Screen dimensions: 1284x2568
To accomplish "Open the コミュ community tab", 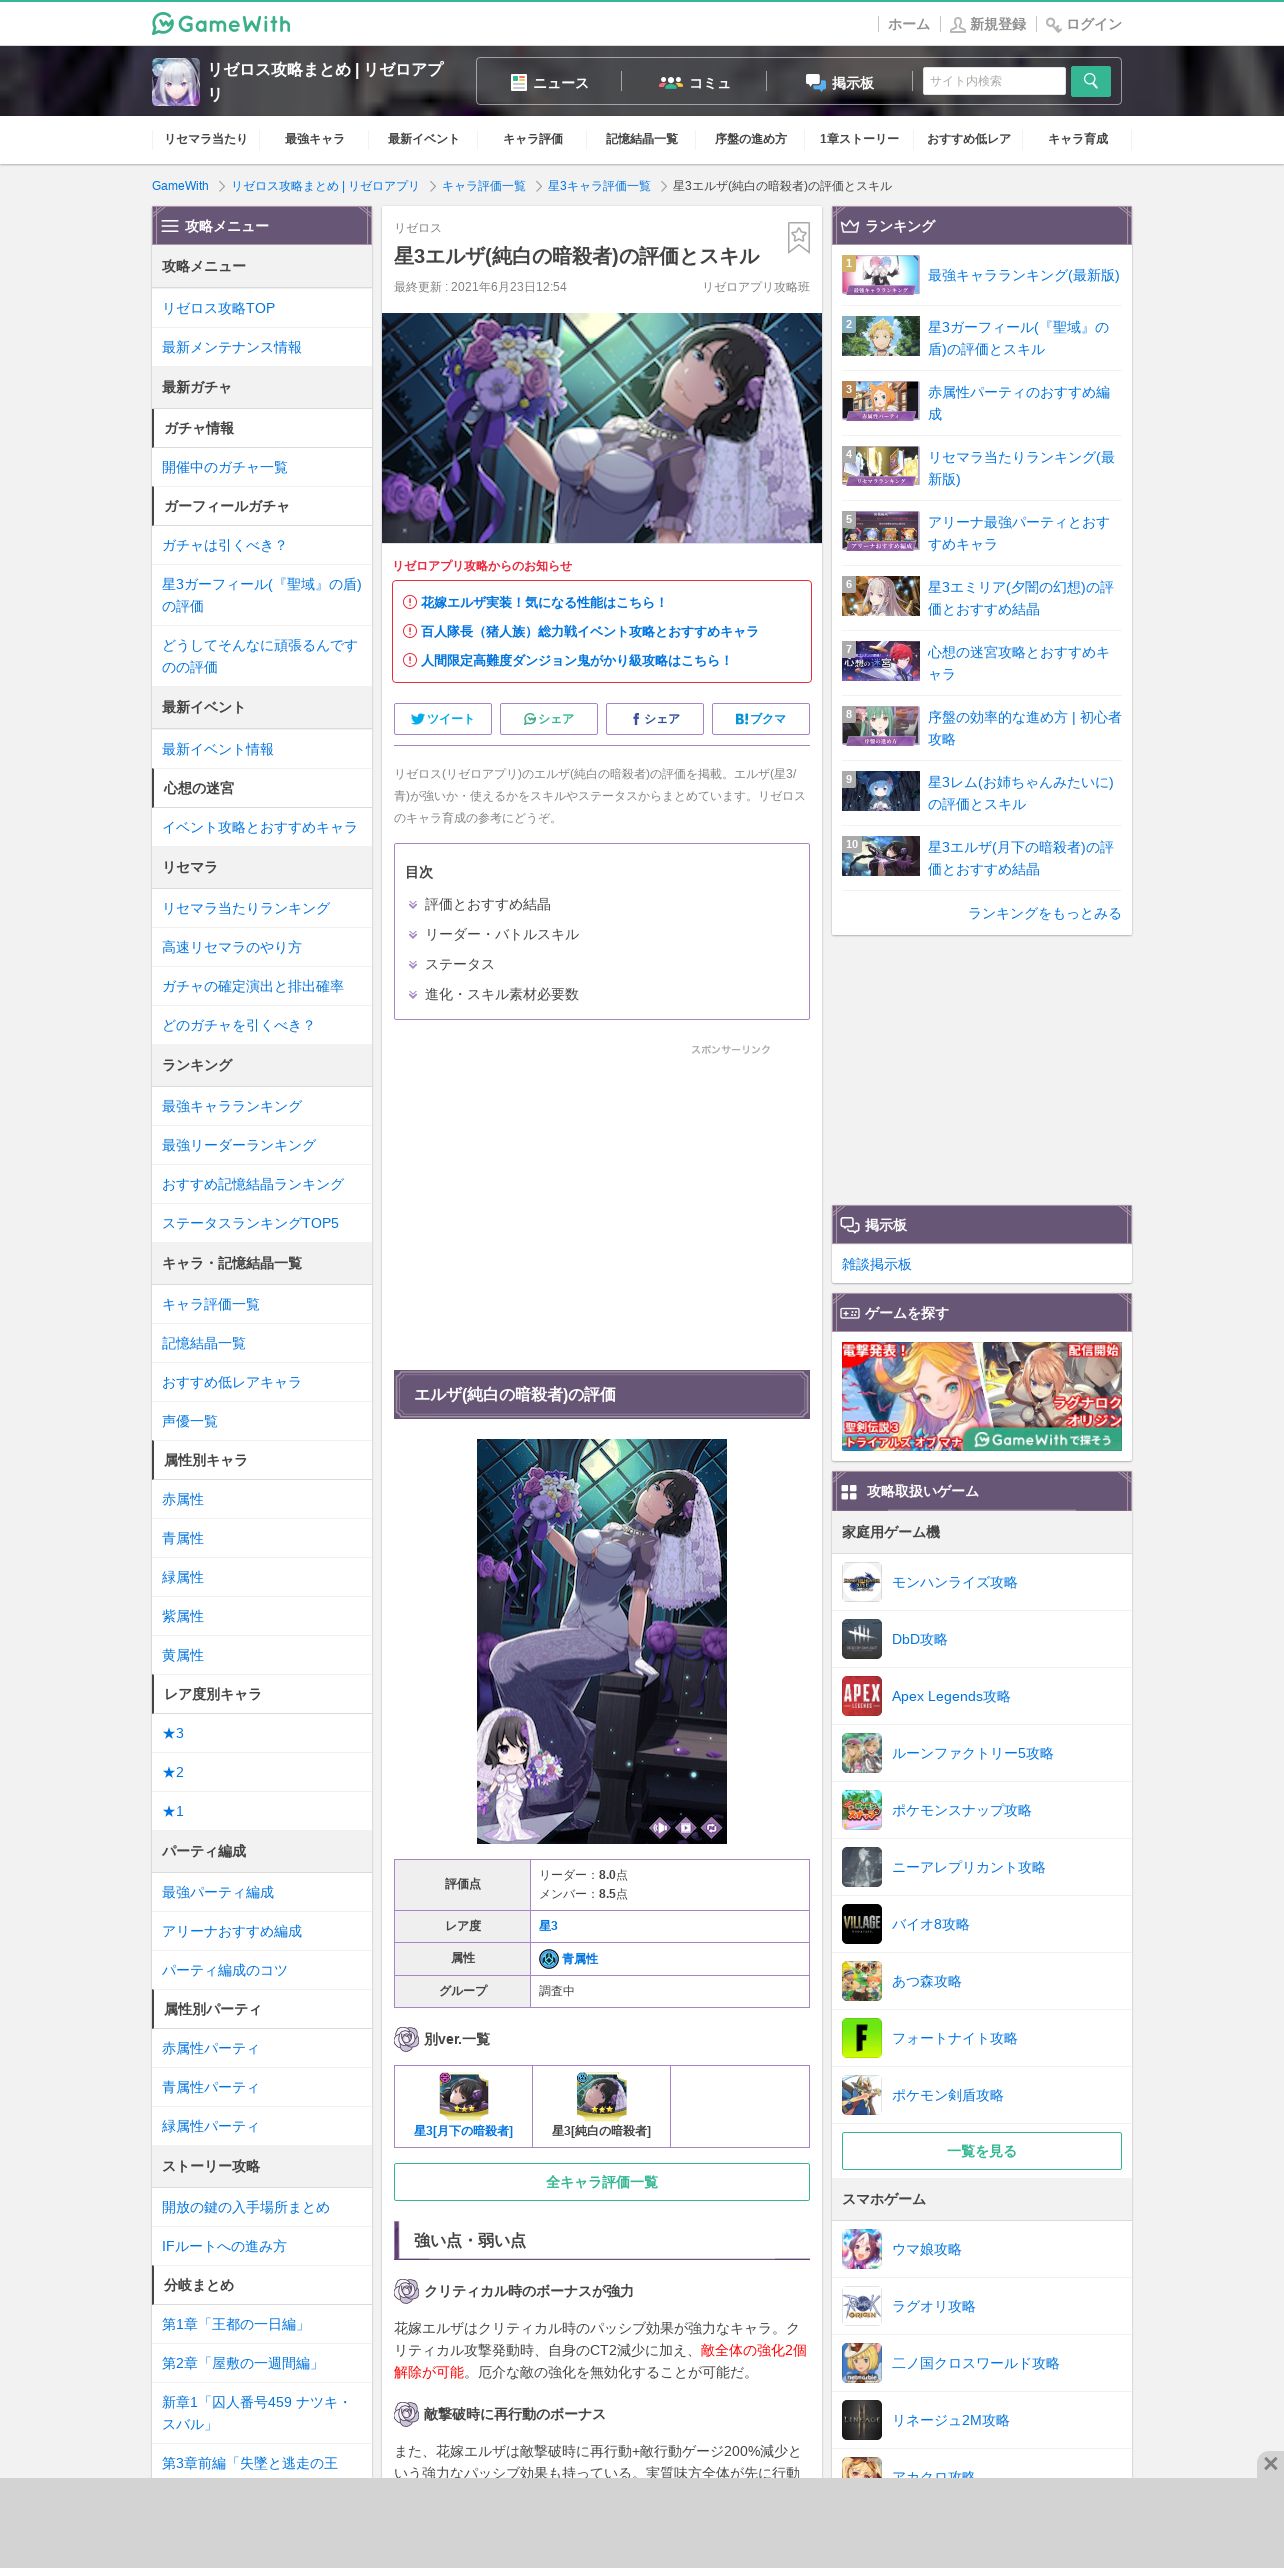I will click(x=694, y=82).
